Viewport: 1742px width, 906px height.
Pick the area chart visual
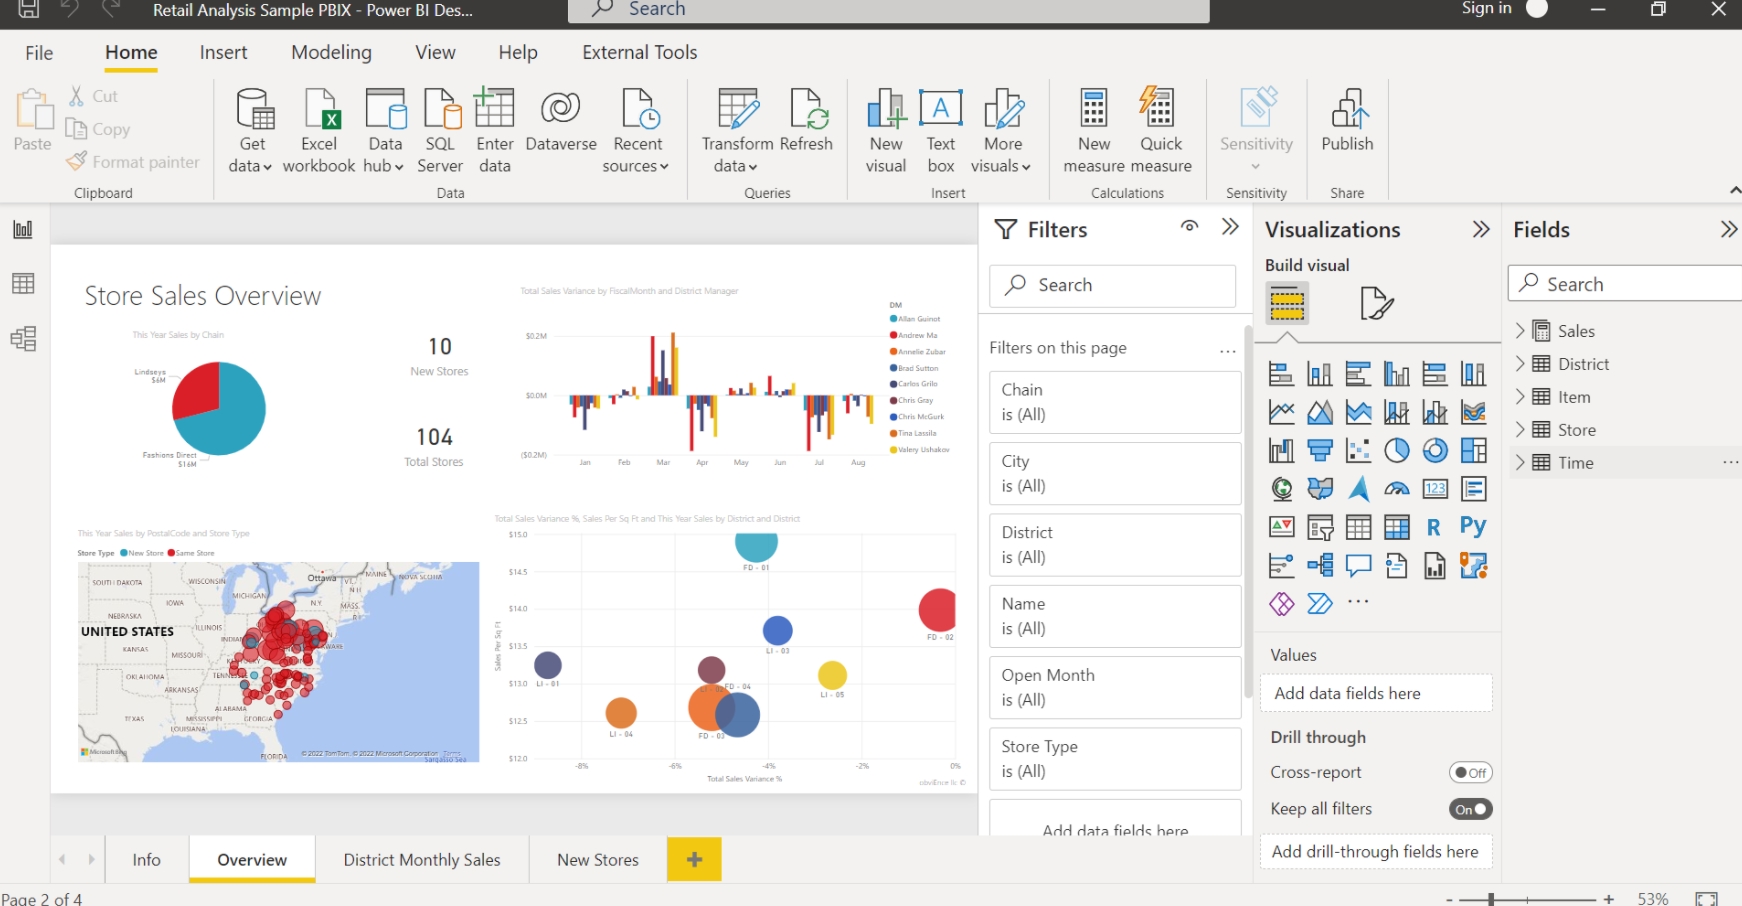1320,412
